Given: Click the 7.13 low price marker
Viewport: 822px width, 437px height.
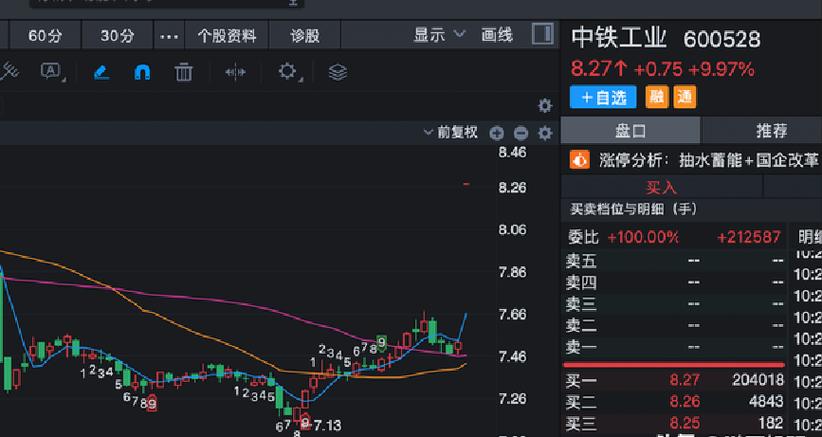Looking at the screenshot, I should click(x=328, y=425).
